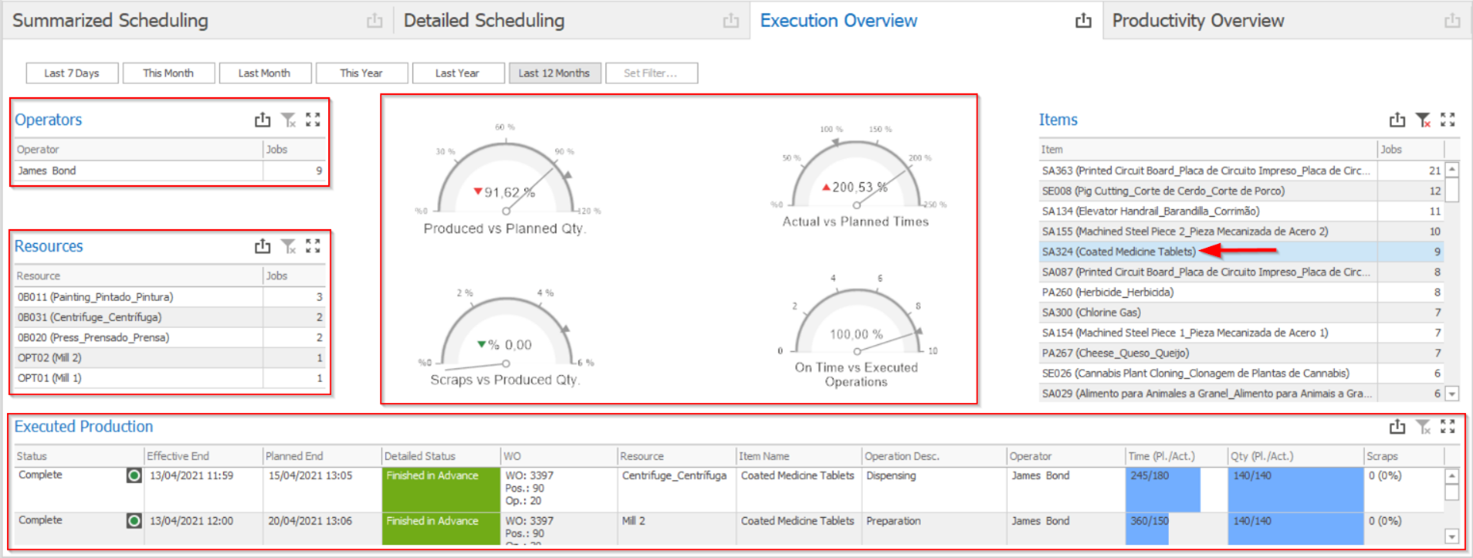Switch to Summarized Scheduling tab

[110, 21]
